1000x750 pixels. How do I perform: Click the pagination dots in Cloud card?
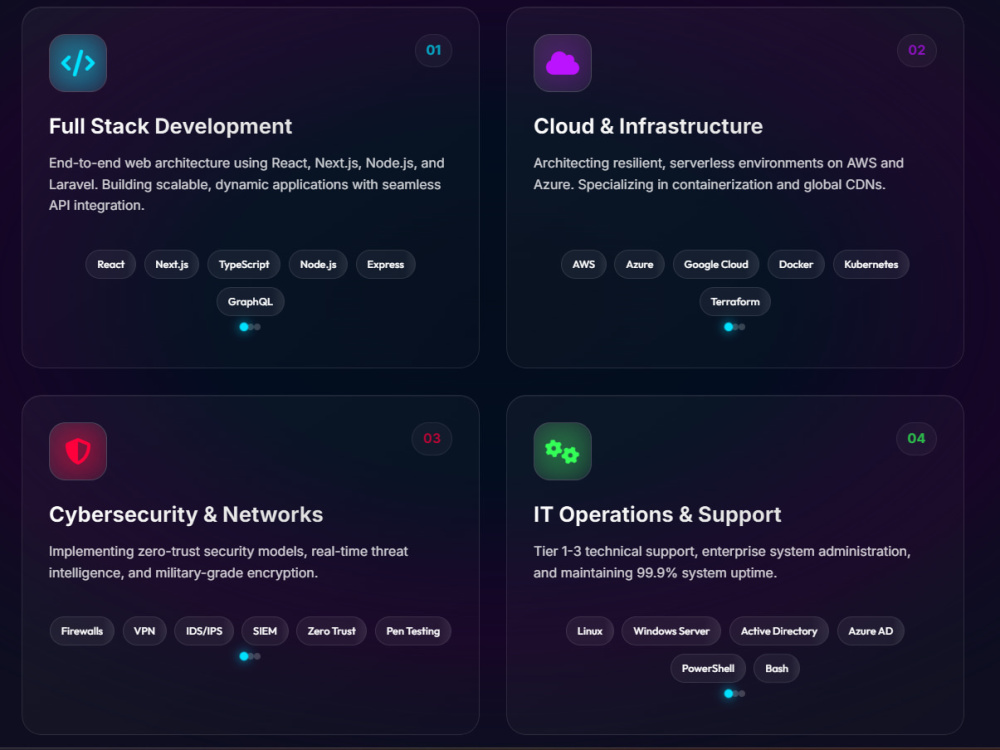tap(735, 327)
